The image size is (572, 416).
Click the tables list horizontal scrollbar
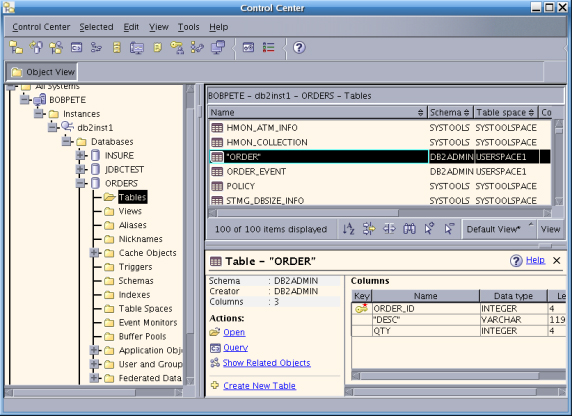(x=379, y=212)
